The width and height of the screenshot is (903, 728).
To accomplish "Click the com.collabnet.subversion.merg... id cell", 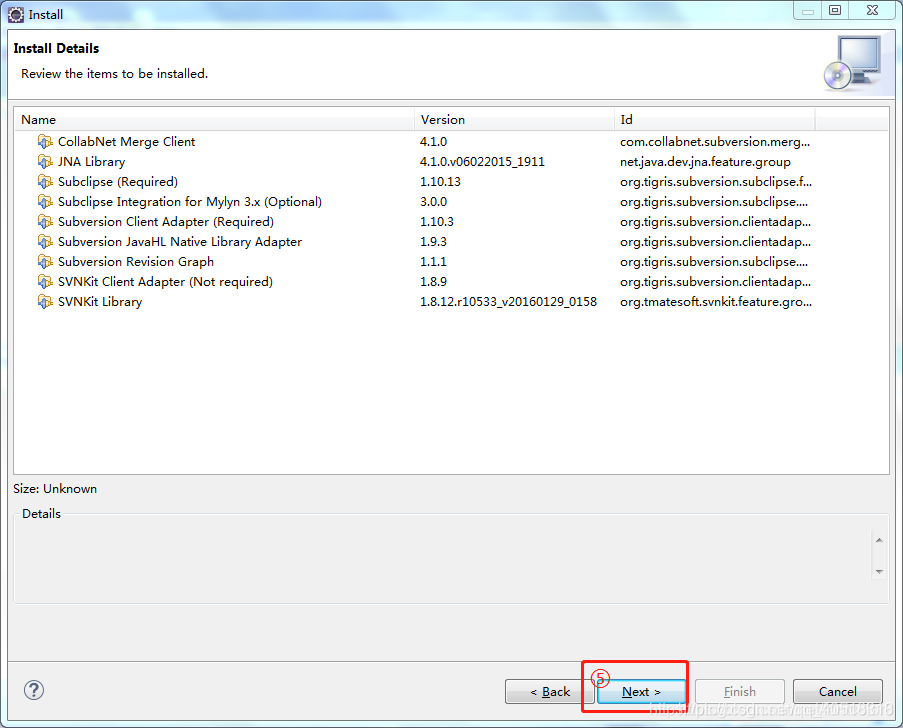I will point(715,142).
